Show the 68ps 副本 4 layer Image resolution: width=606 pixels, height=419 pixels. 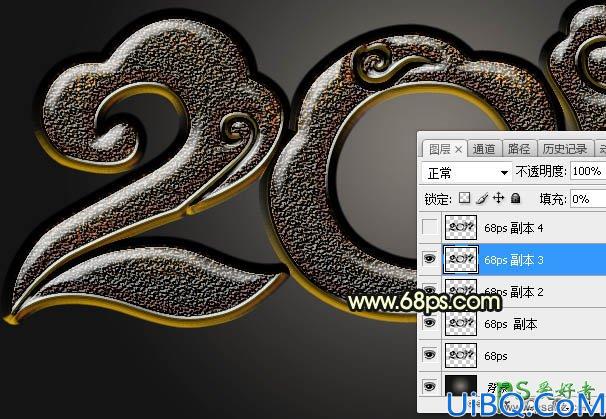[x=429, y=227]
